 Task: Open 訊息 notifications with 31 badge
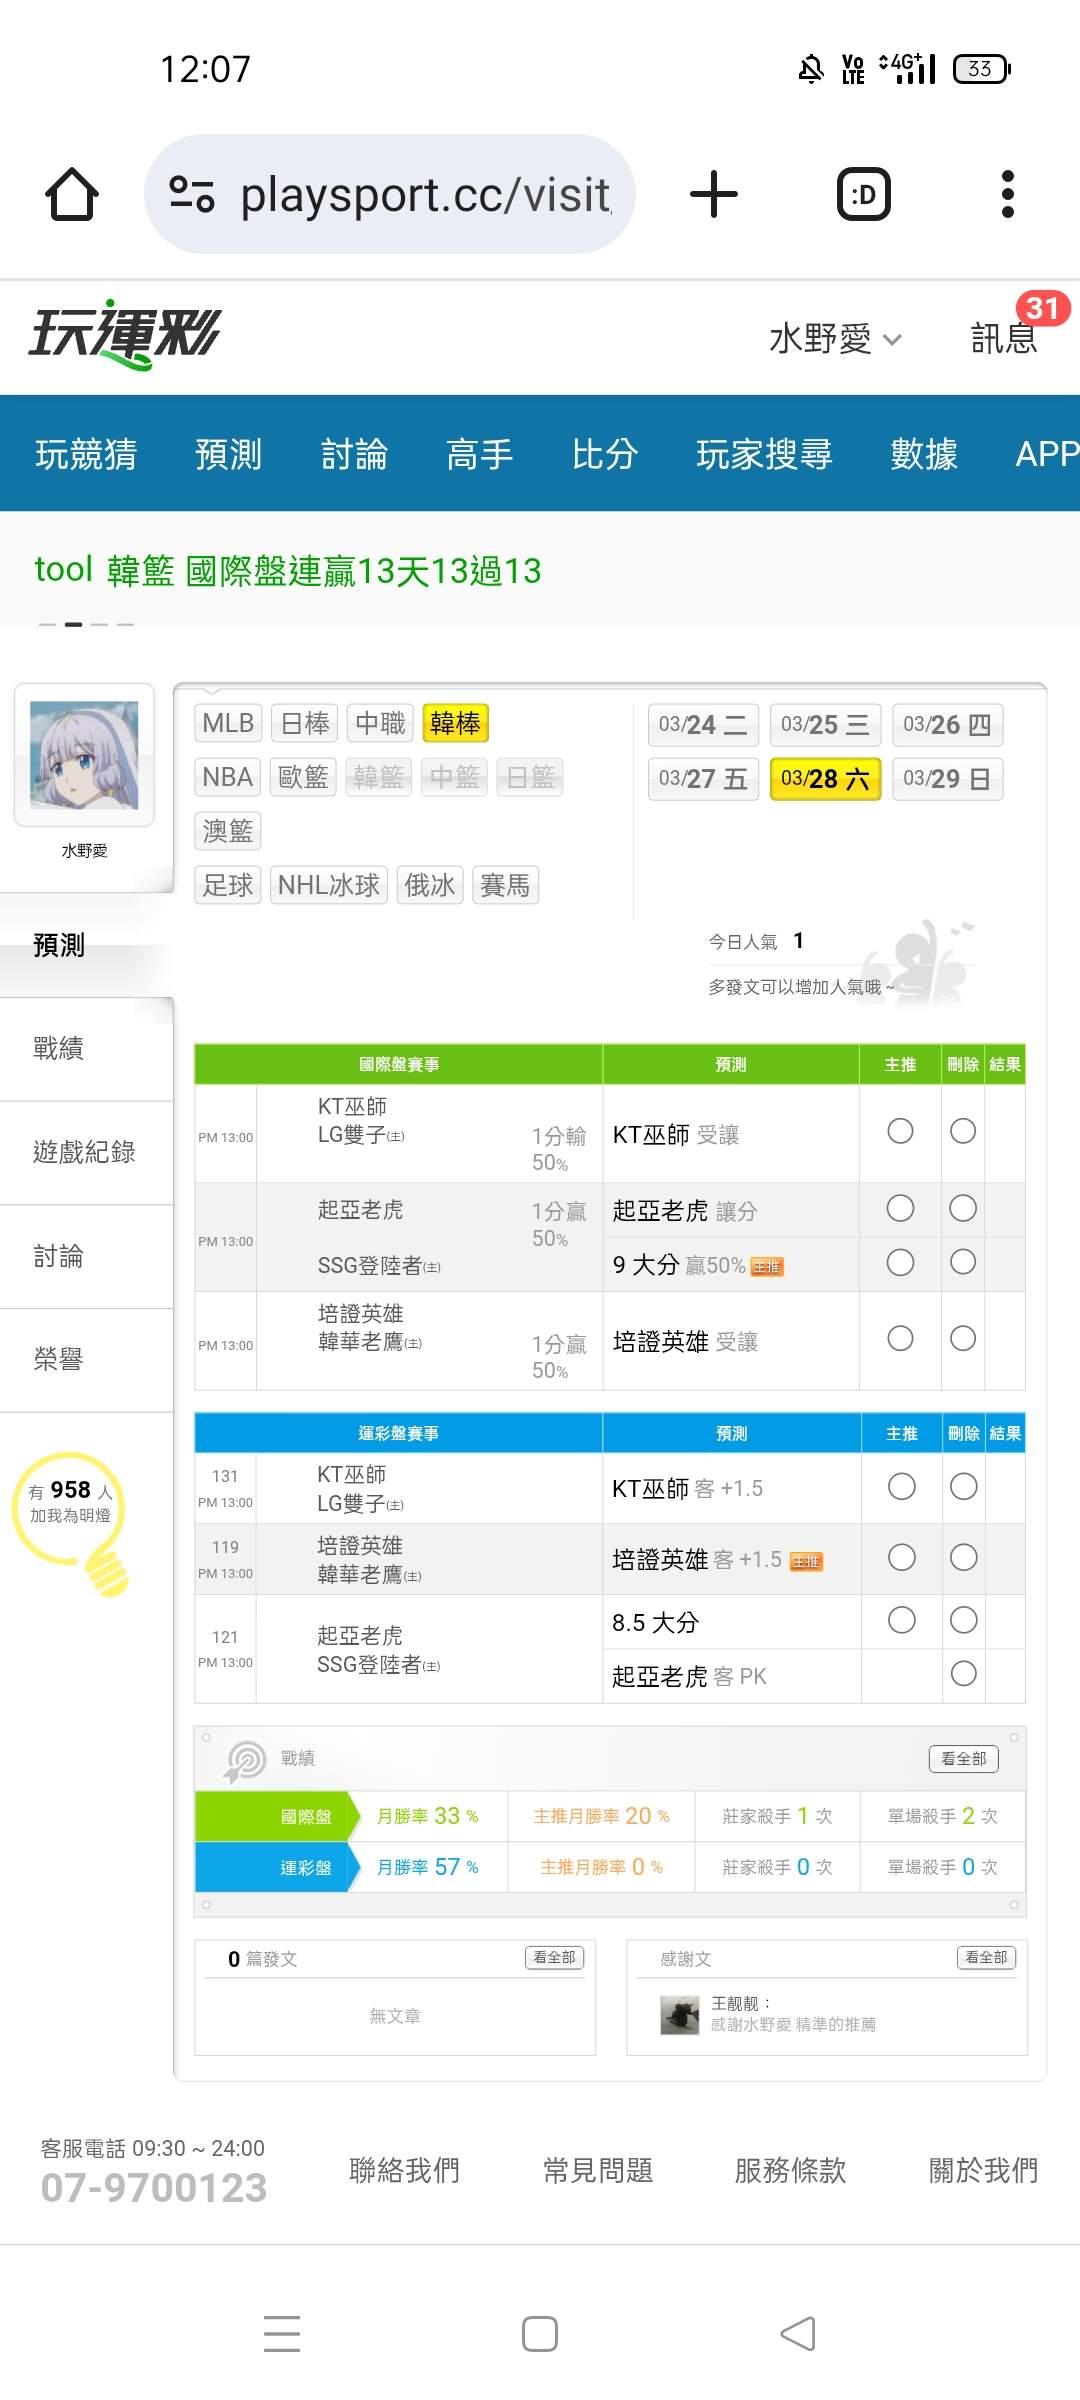1005,337
